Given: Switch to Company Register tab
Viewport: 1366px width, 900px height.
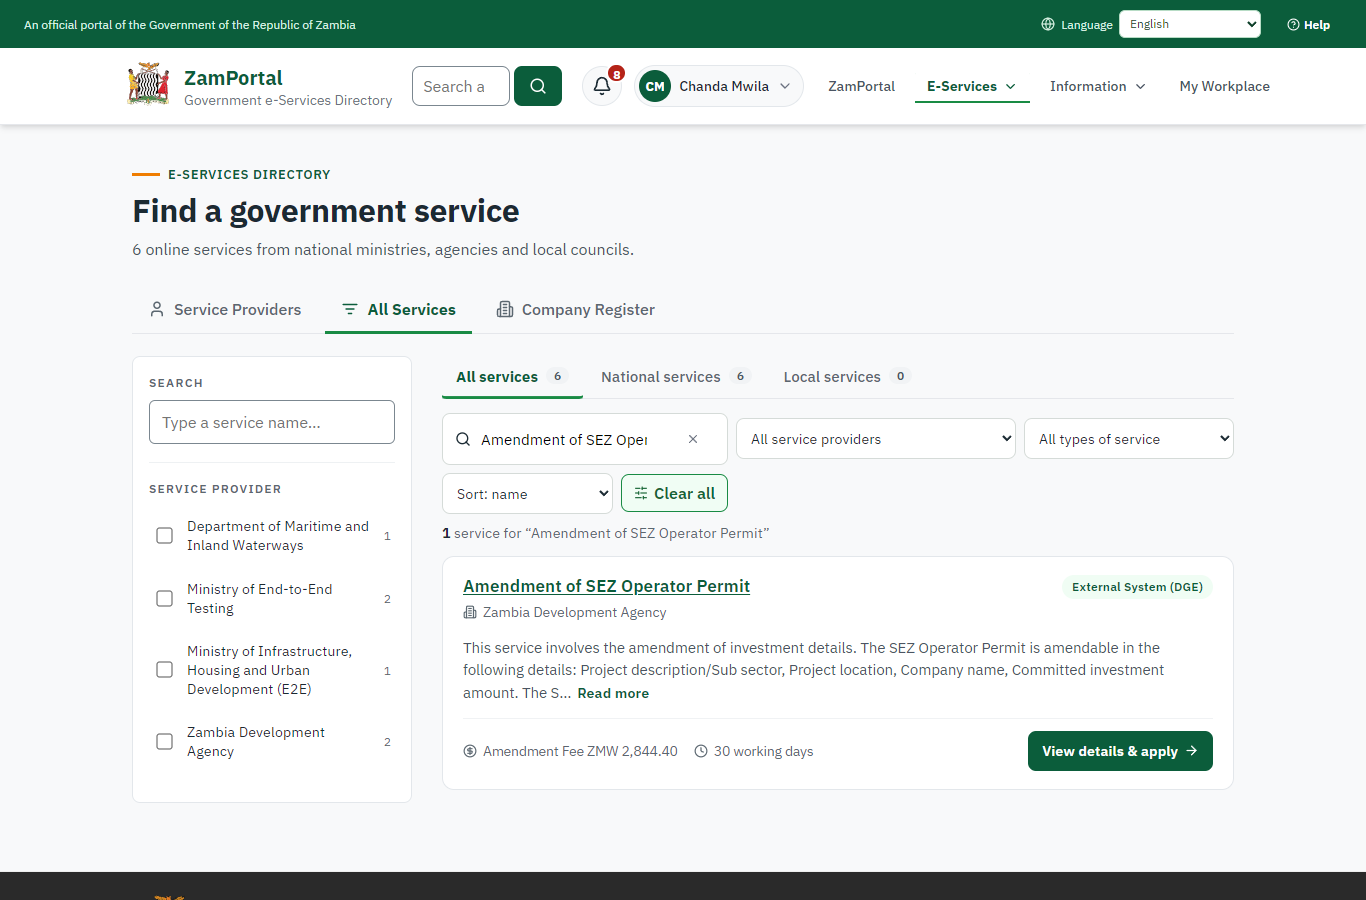Looking at the screenshot, I should pyautogui.click(x=576, y=310).
